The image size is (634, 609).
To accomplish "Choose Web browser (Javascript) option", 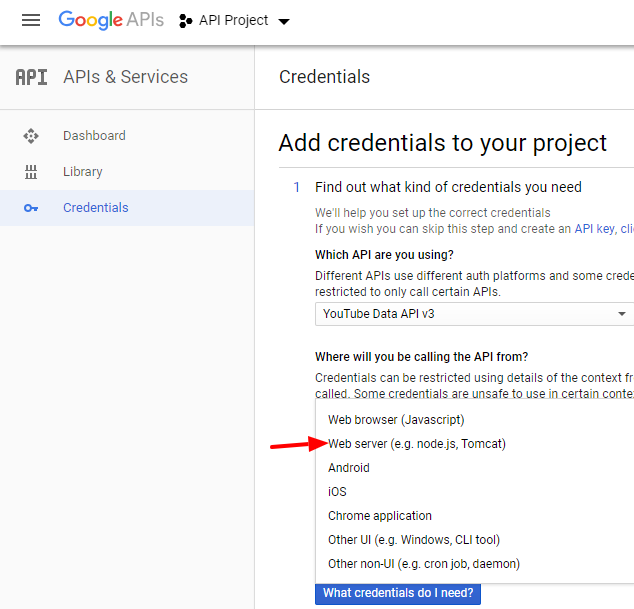I will 396,420.
